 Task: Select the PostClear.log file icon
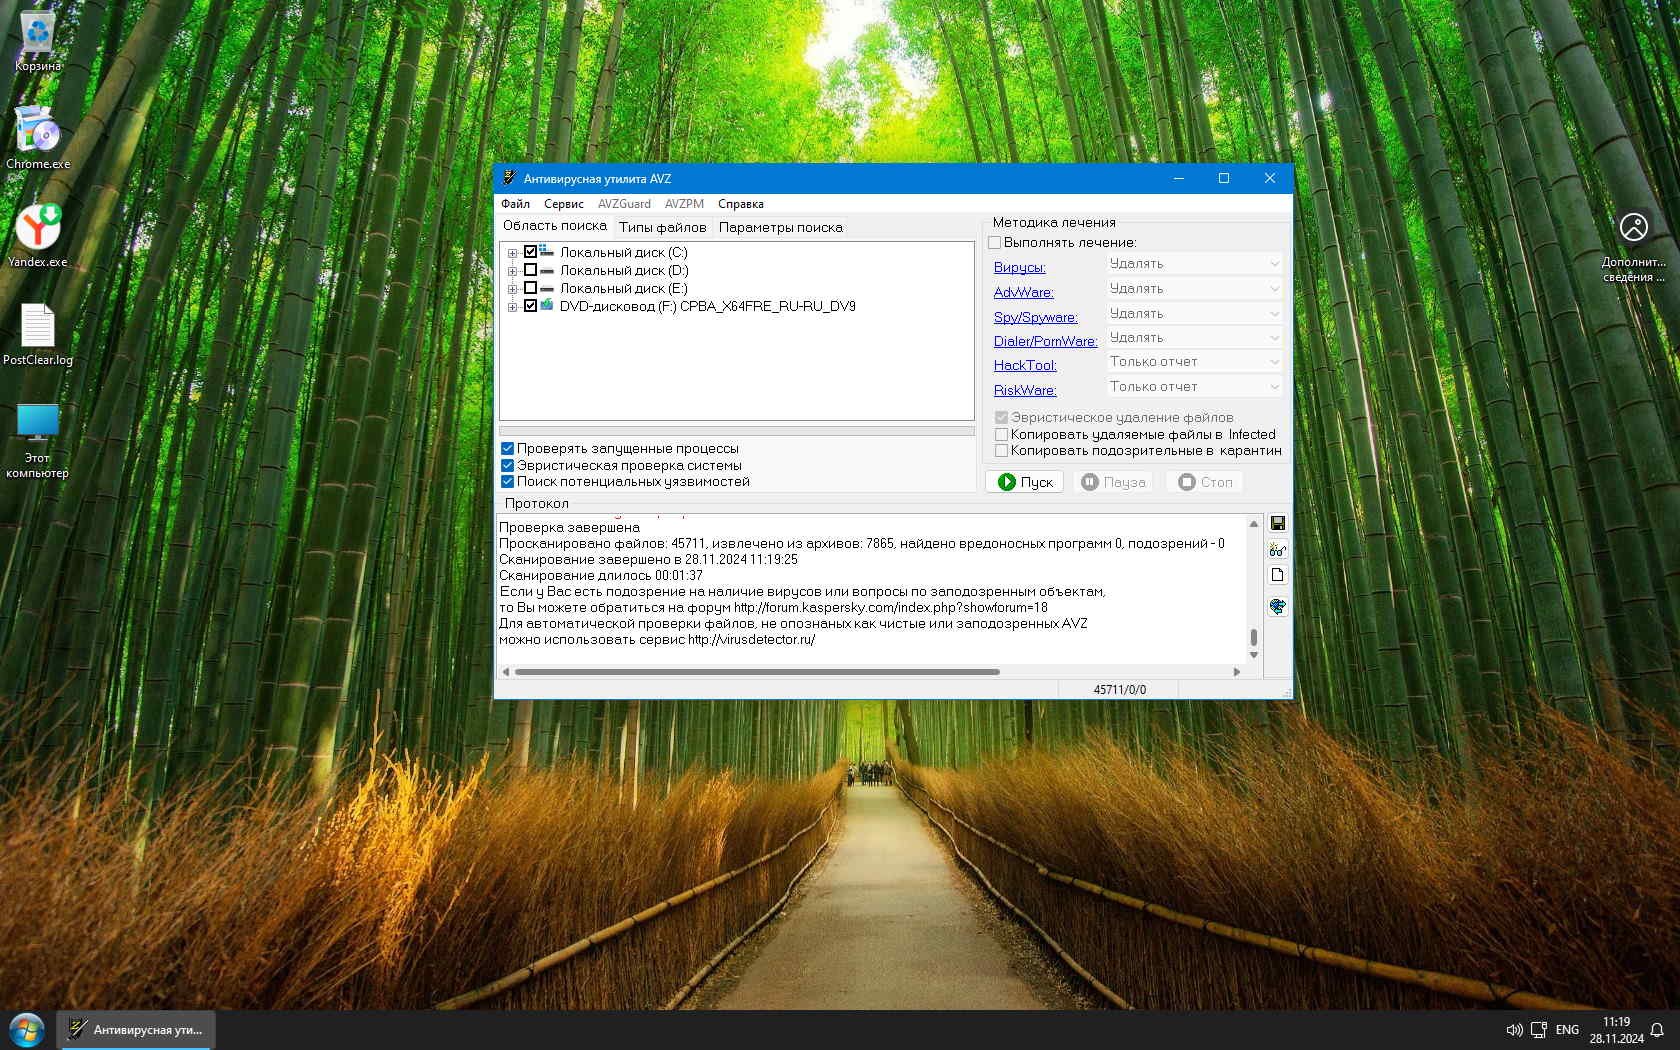(38, 334)
